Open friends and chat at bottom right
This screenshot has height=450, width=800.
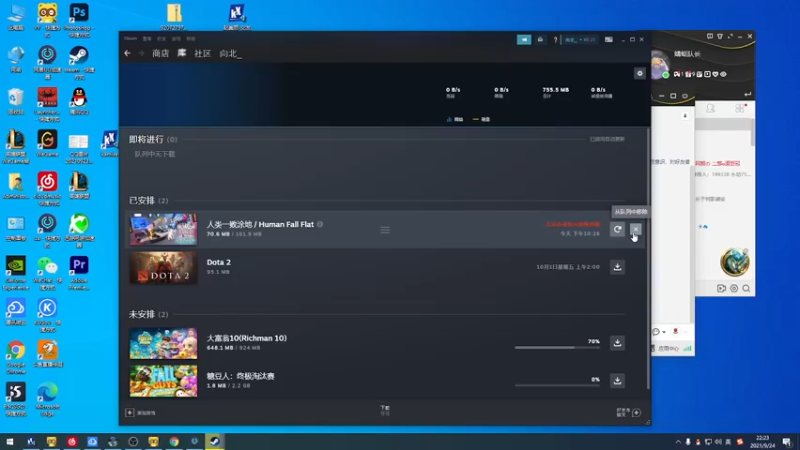[x=629, y=412]
